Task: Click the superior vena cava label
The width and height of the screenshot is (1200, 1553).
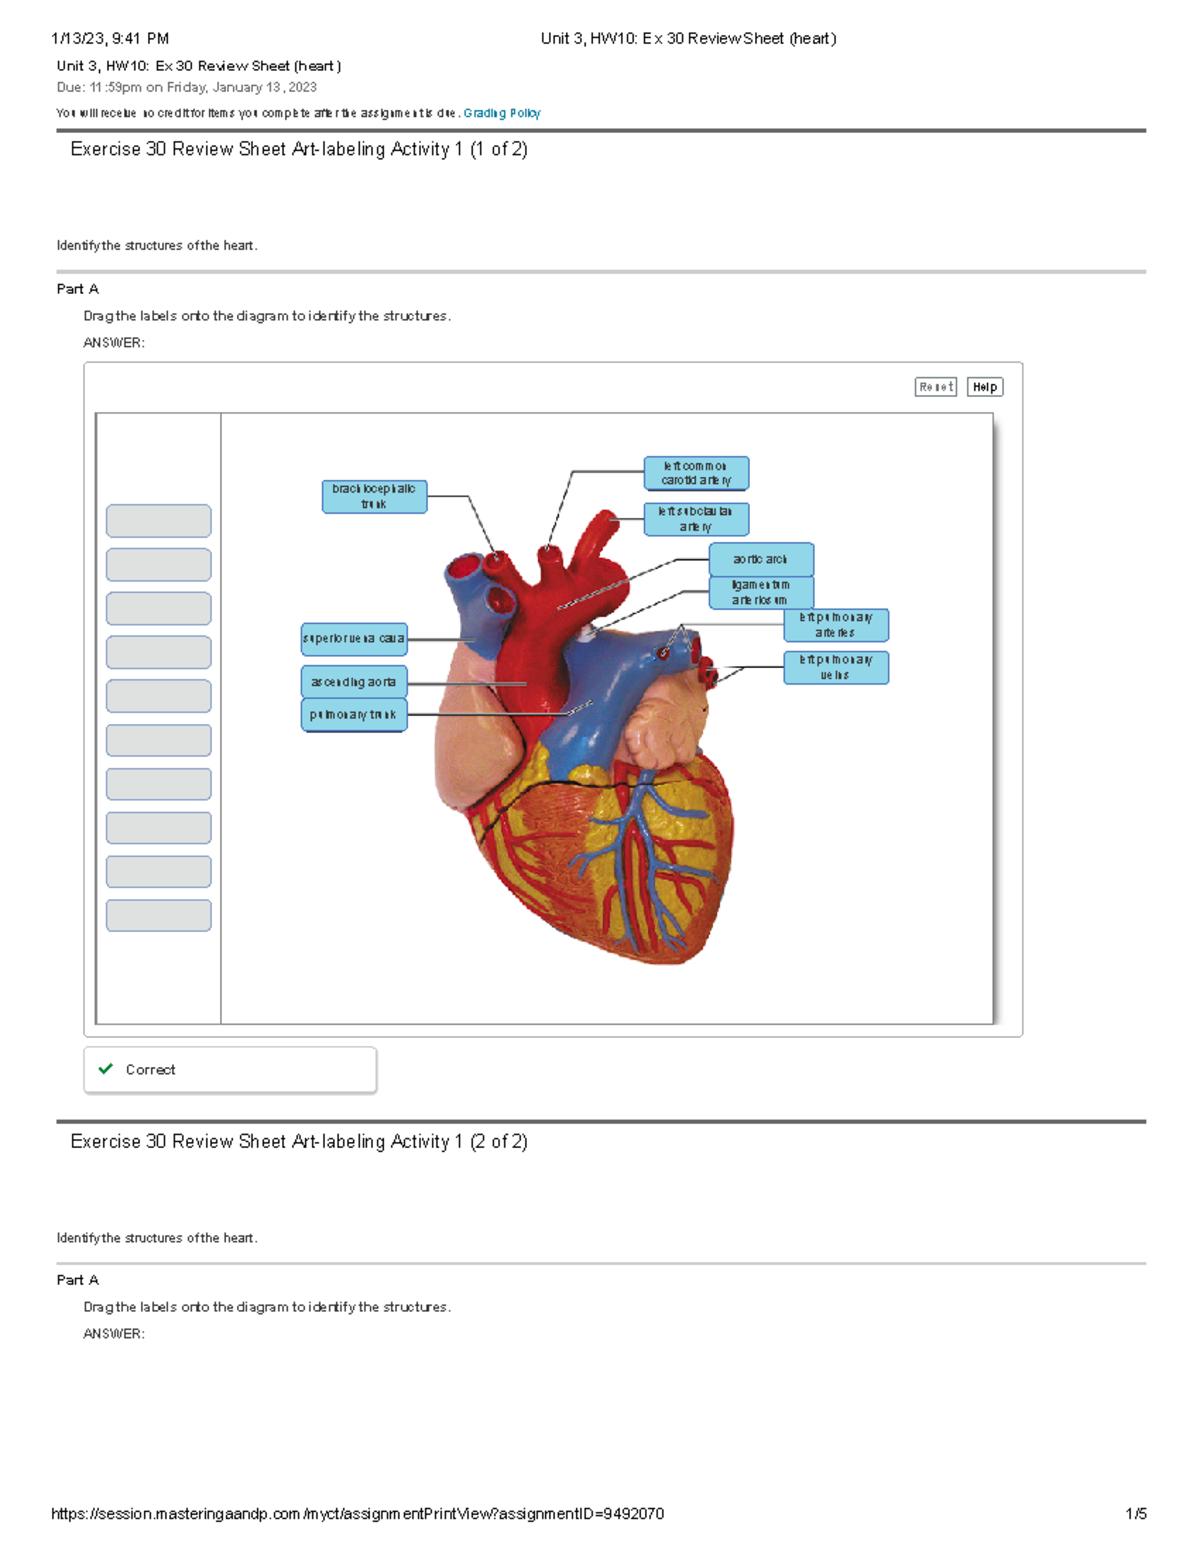Action: (x=354, y=638)
